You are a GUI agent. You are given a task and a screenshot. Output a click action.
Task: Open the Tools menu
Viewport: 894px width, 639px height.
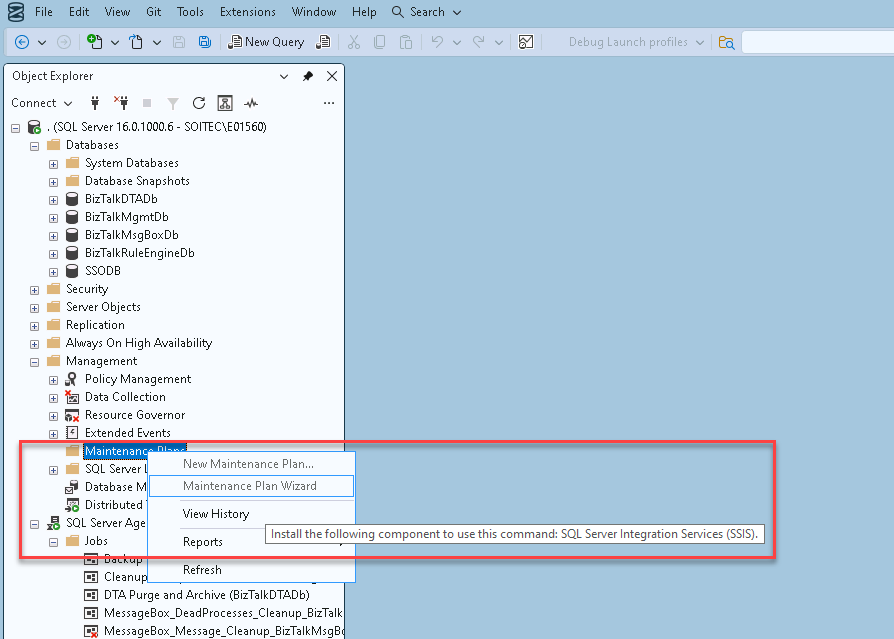190,12
